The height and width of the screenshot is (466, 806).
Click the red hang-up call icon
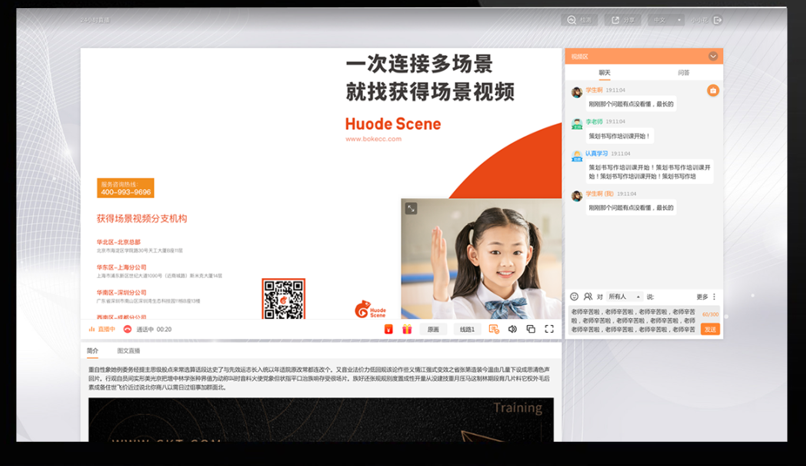127,329
